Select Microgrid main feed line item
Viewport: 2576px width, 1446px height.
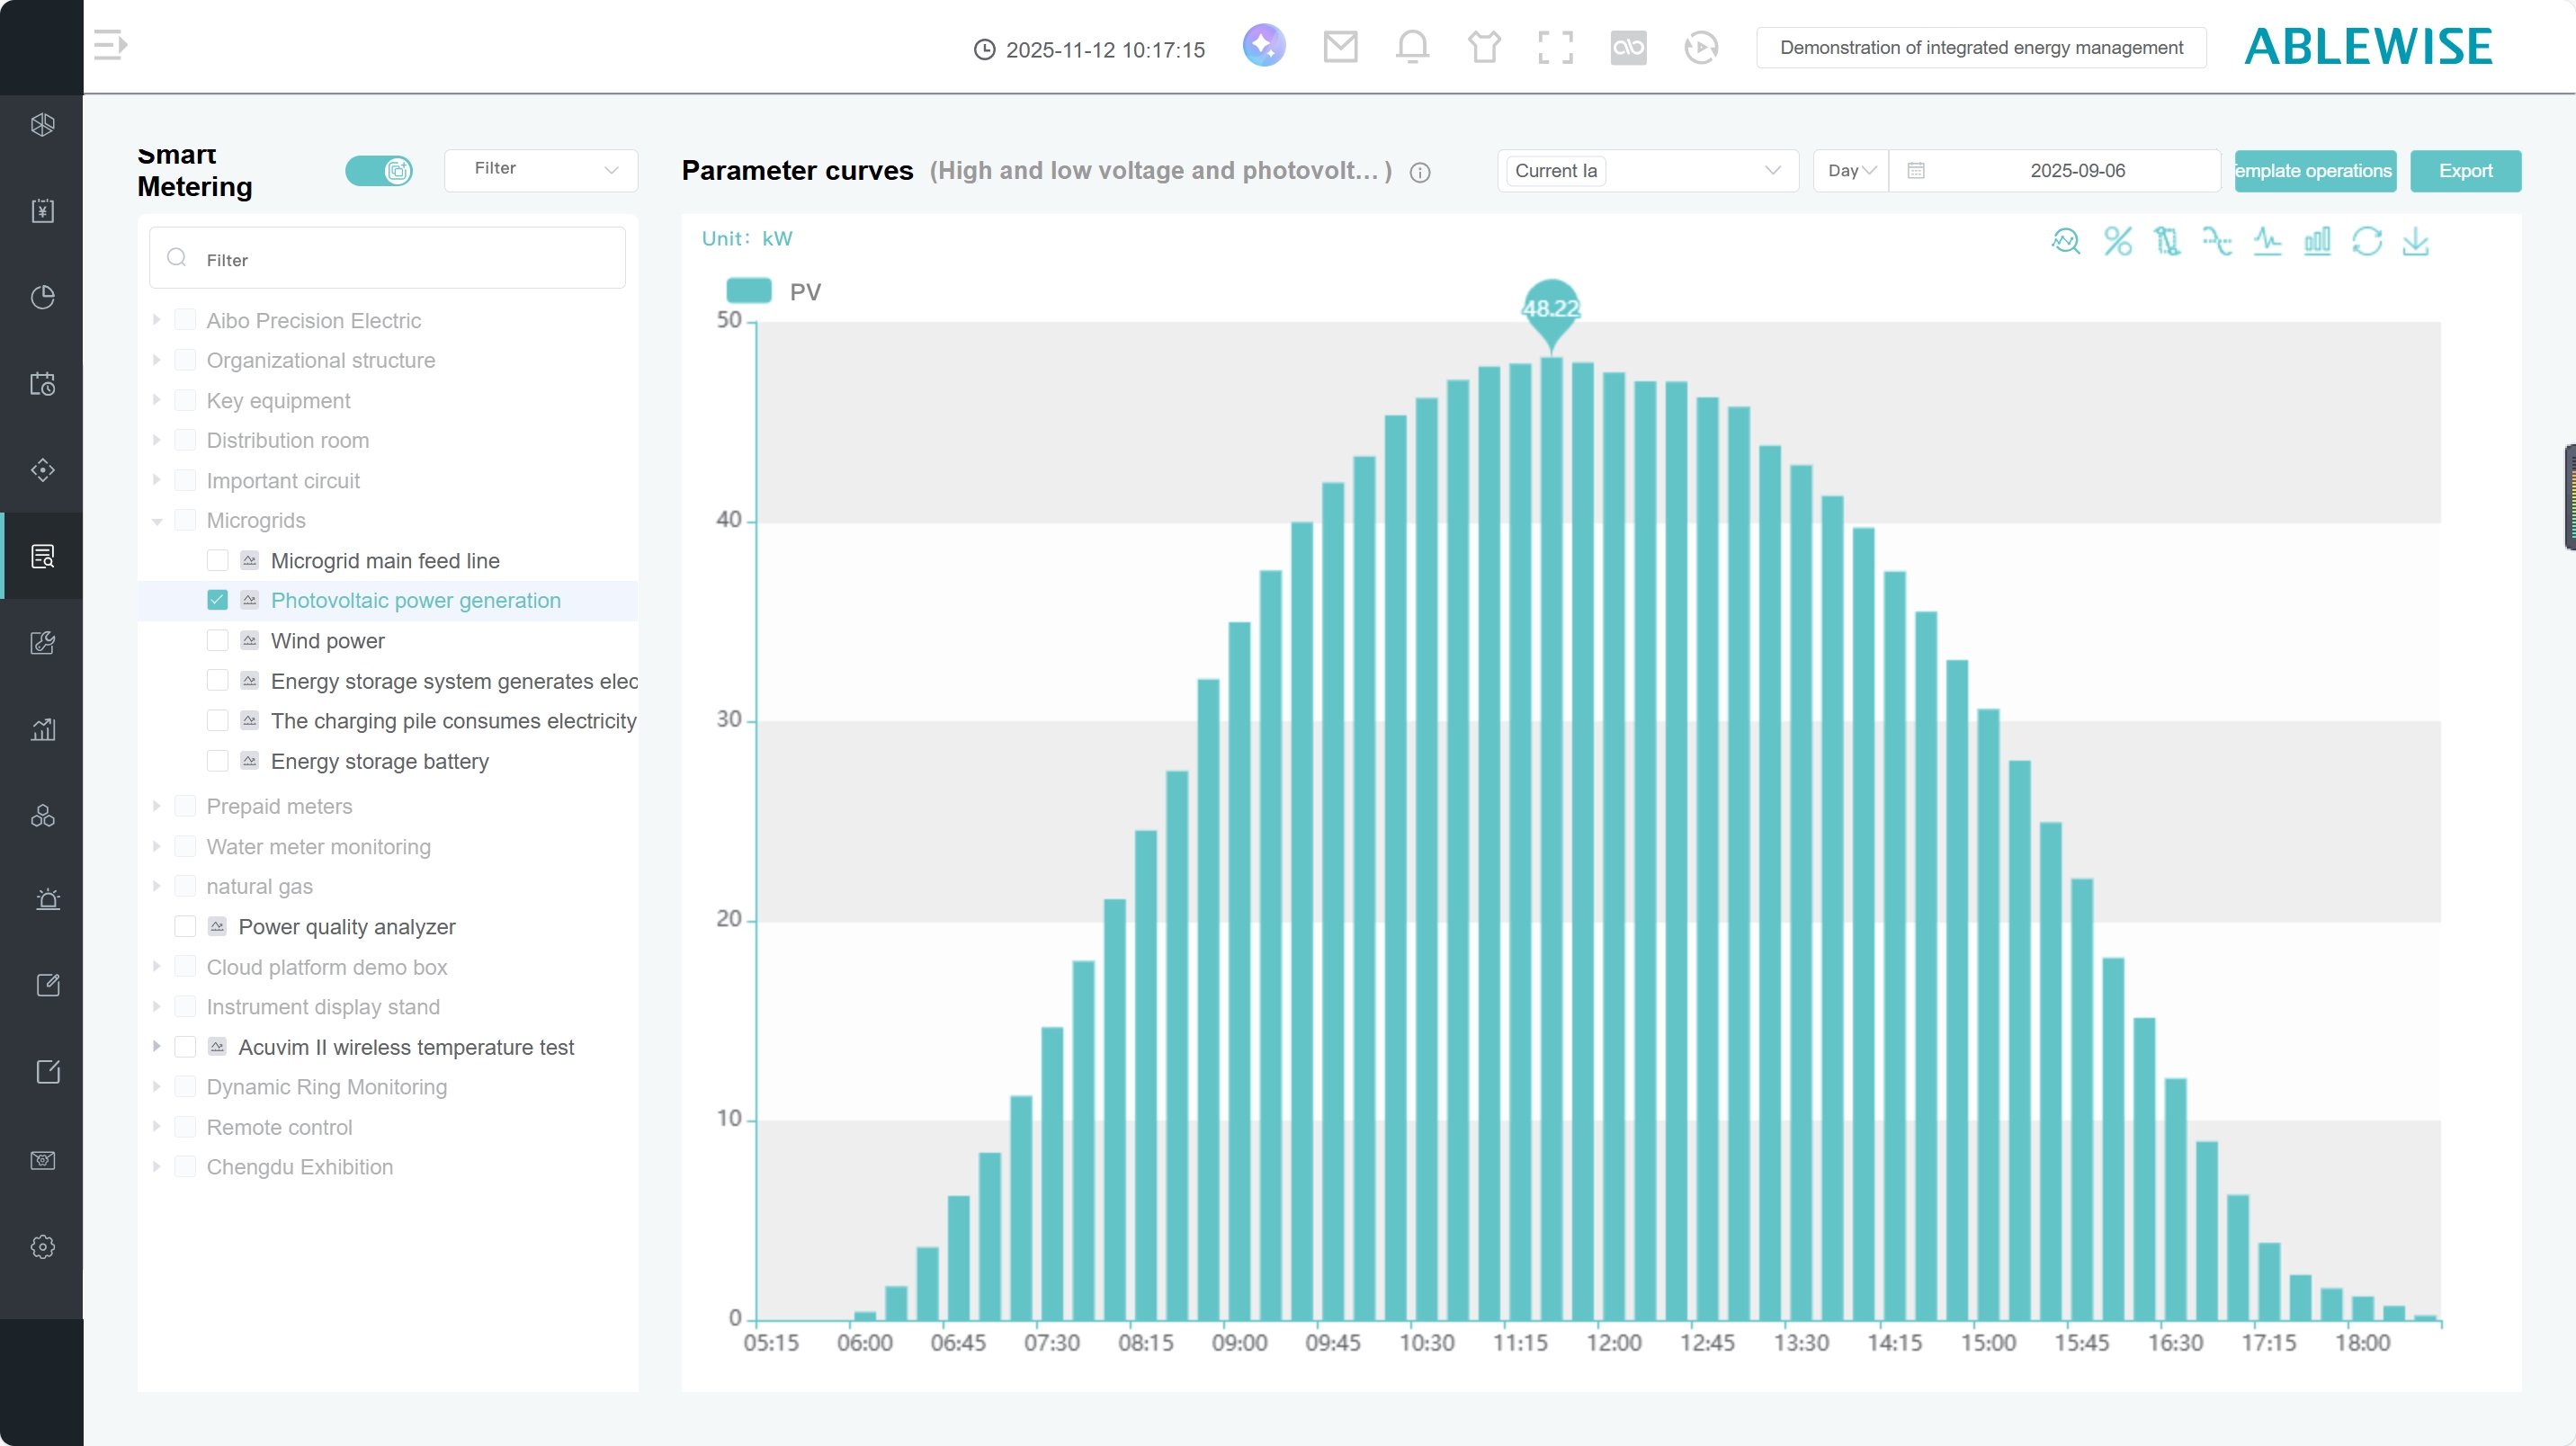coord(384,561)
